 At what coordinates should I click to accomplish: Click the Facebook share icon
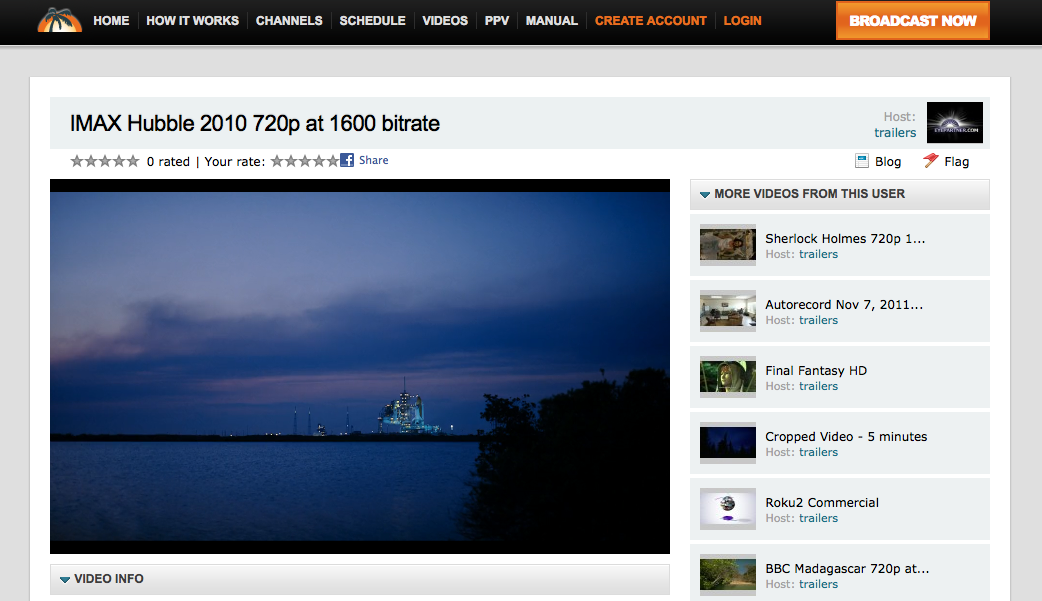[x=347, y=160]
